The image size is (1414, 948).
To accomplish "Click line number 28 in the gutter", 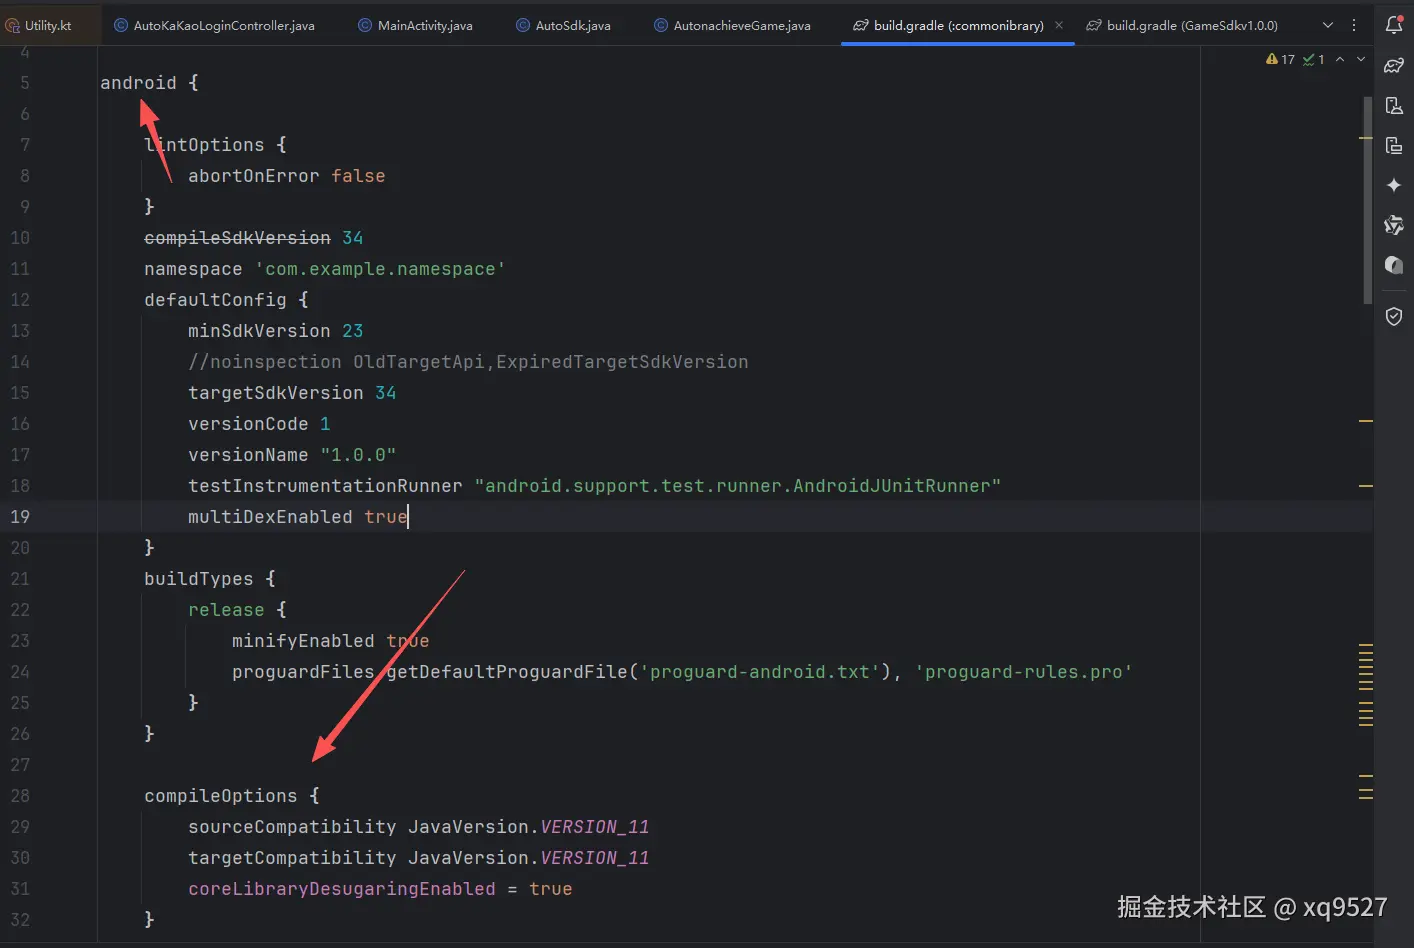I will click(20, 796).
